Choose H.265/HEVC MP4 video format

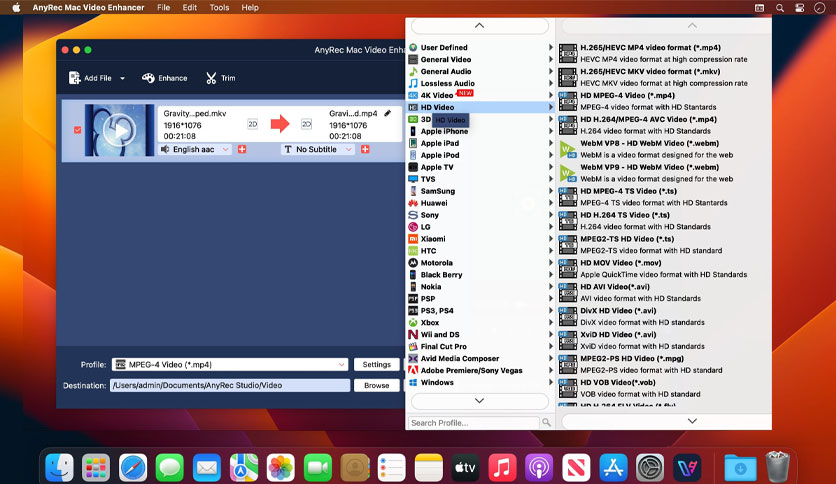(x=664, y=53)
